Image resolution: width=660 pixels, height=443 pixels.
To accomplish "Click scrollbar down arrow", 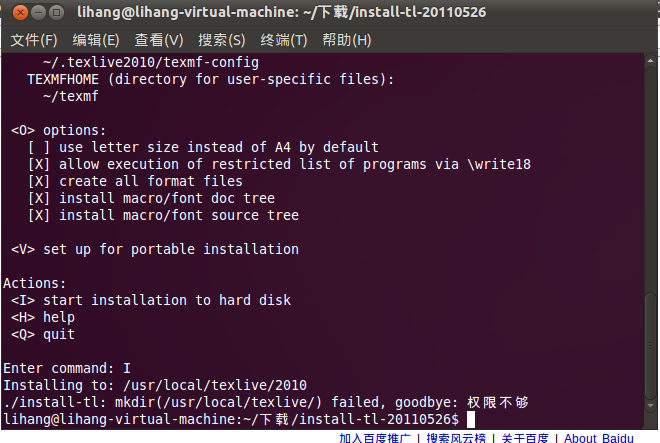I will [650, 406].
